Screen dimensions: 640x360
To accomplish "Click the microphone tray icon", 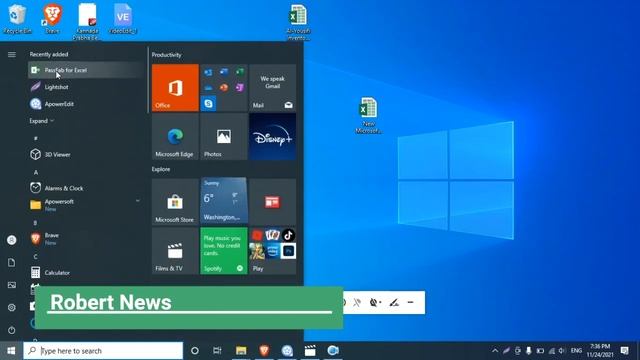I will click(x=529, y=351).
